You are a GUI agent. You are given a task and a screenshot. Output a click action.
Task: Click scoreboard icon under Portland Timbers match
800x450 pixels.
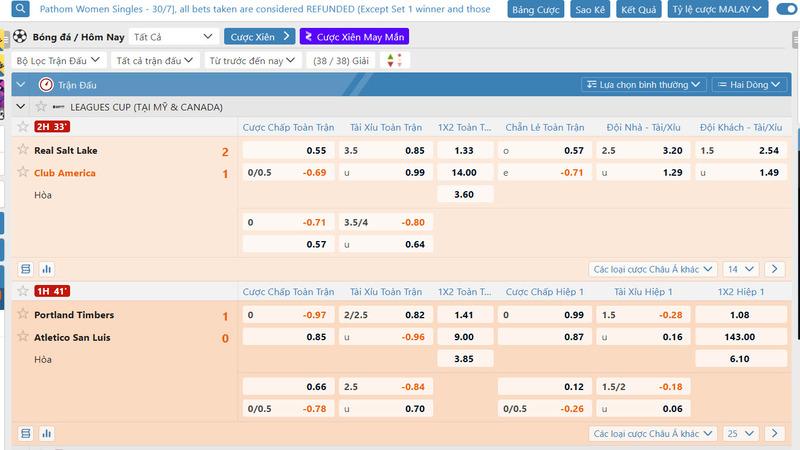point(26,434)
